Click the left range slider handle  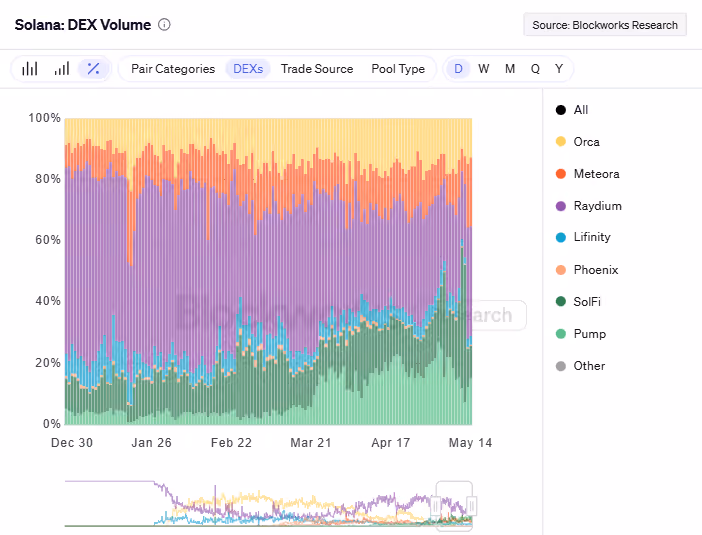[x=436, y=506]
